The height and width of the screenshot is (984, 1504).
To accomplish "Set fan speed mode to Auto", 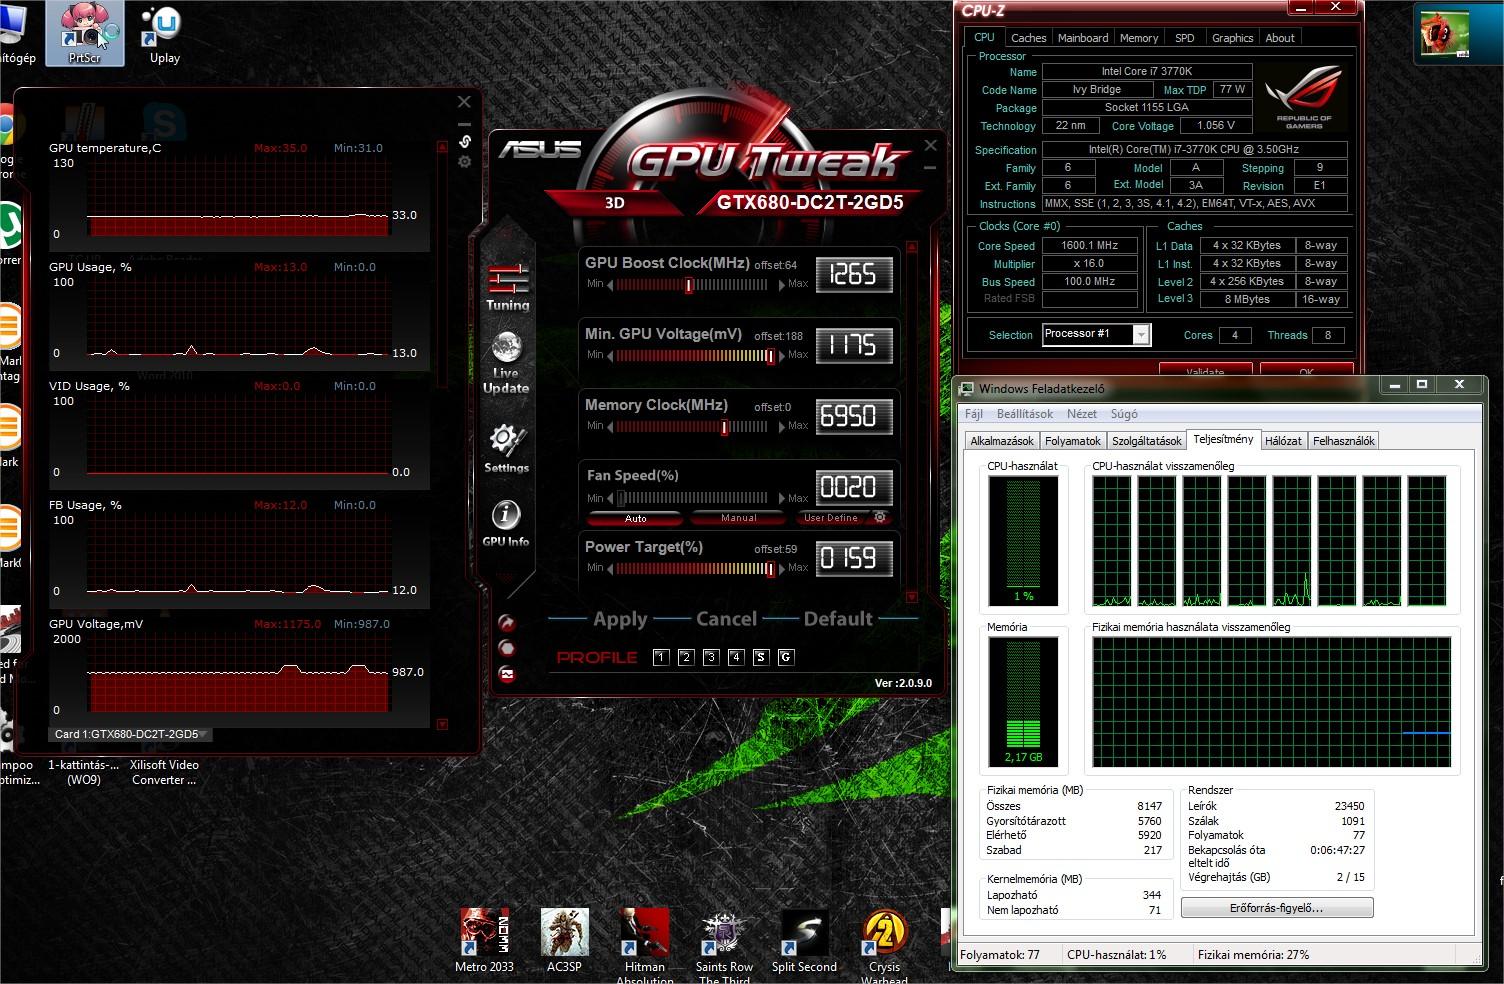I will 635,518.
